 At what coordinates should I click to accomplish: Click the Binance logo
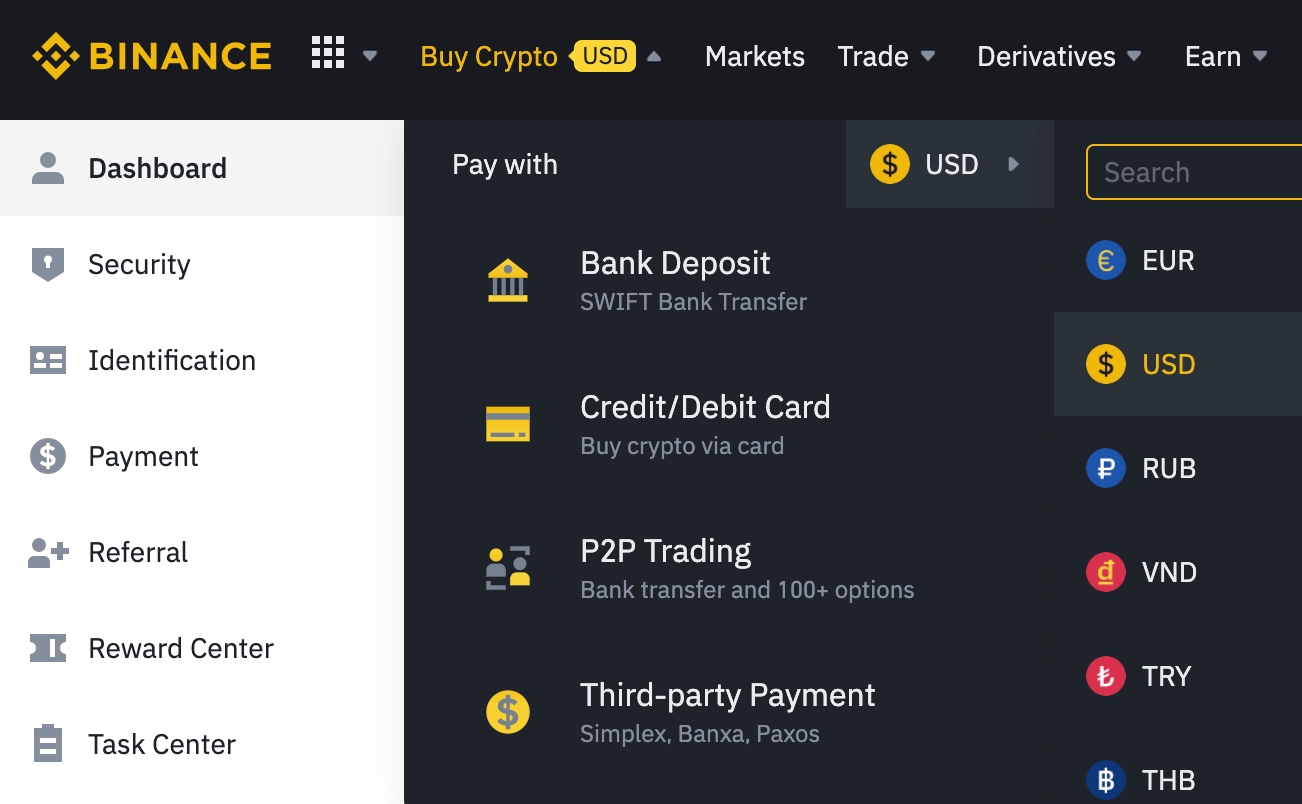pyautogui.click(x=152, y=56)
